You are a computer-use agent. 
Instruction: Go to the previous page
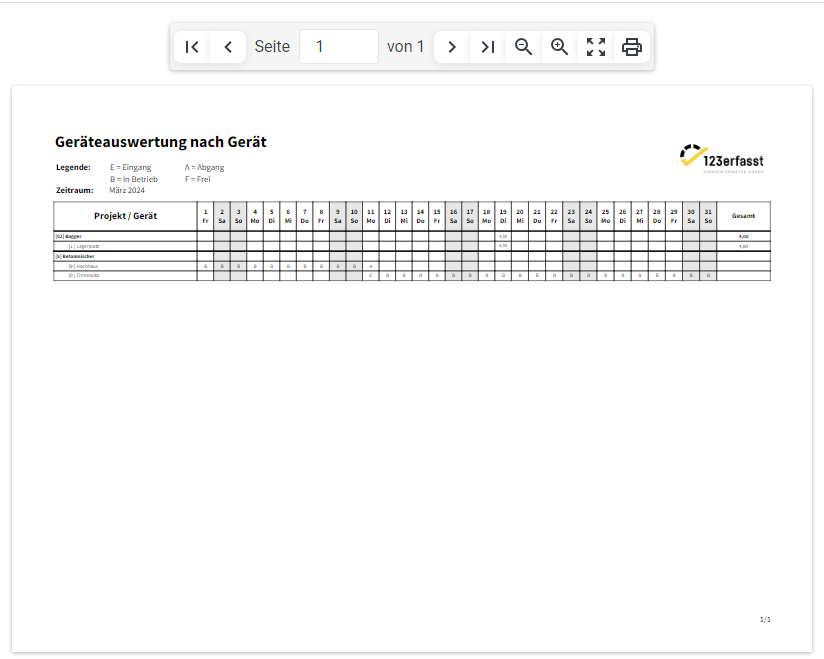(228, 47)
